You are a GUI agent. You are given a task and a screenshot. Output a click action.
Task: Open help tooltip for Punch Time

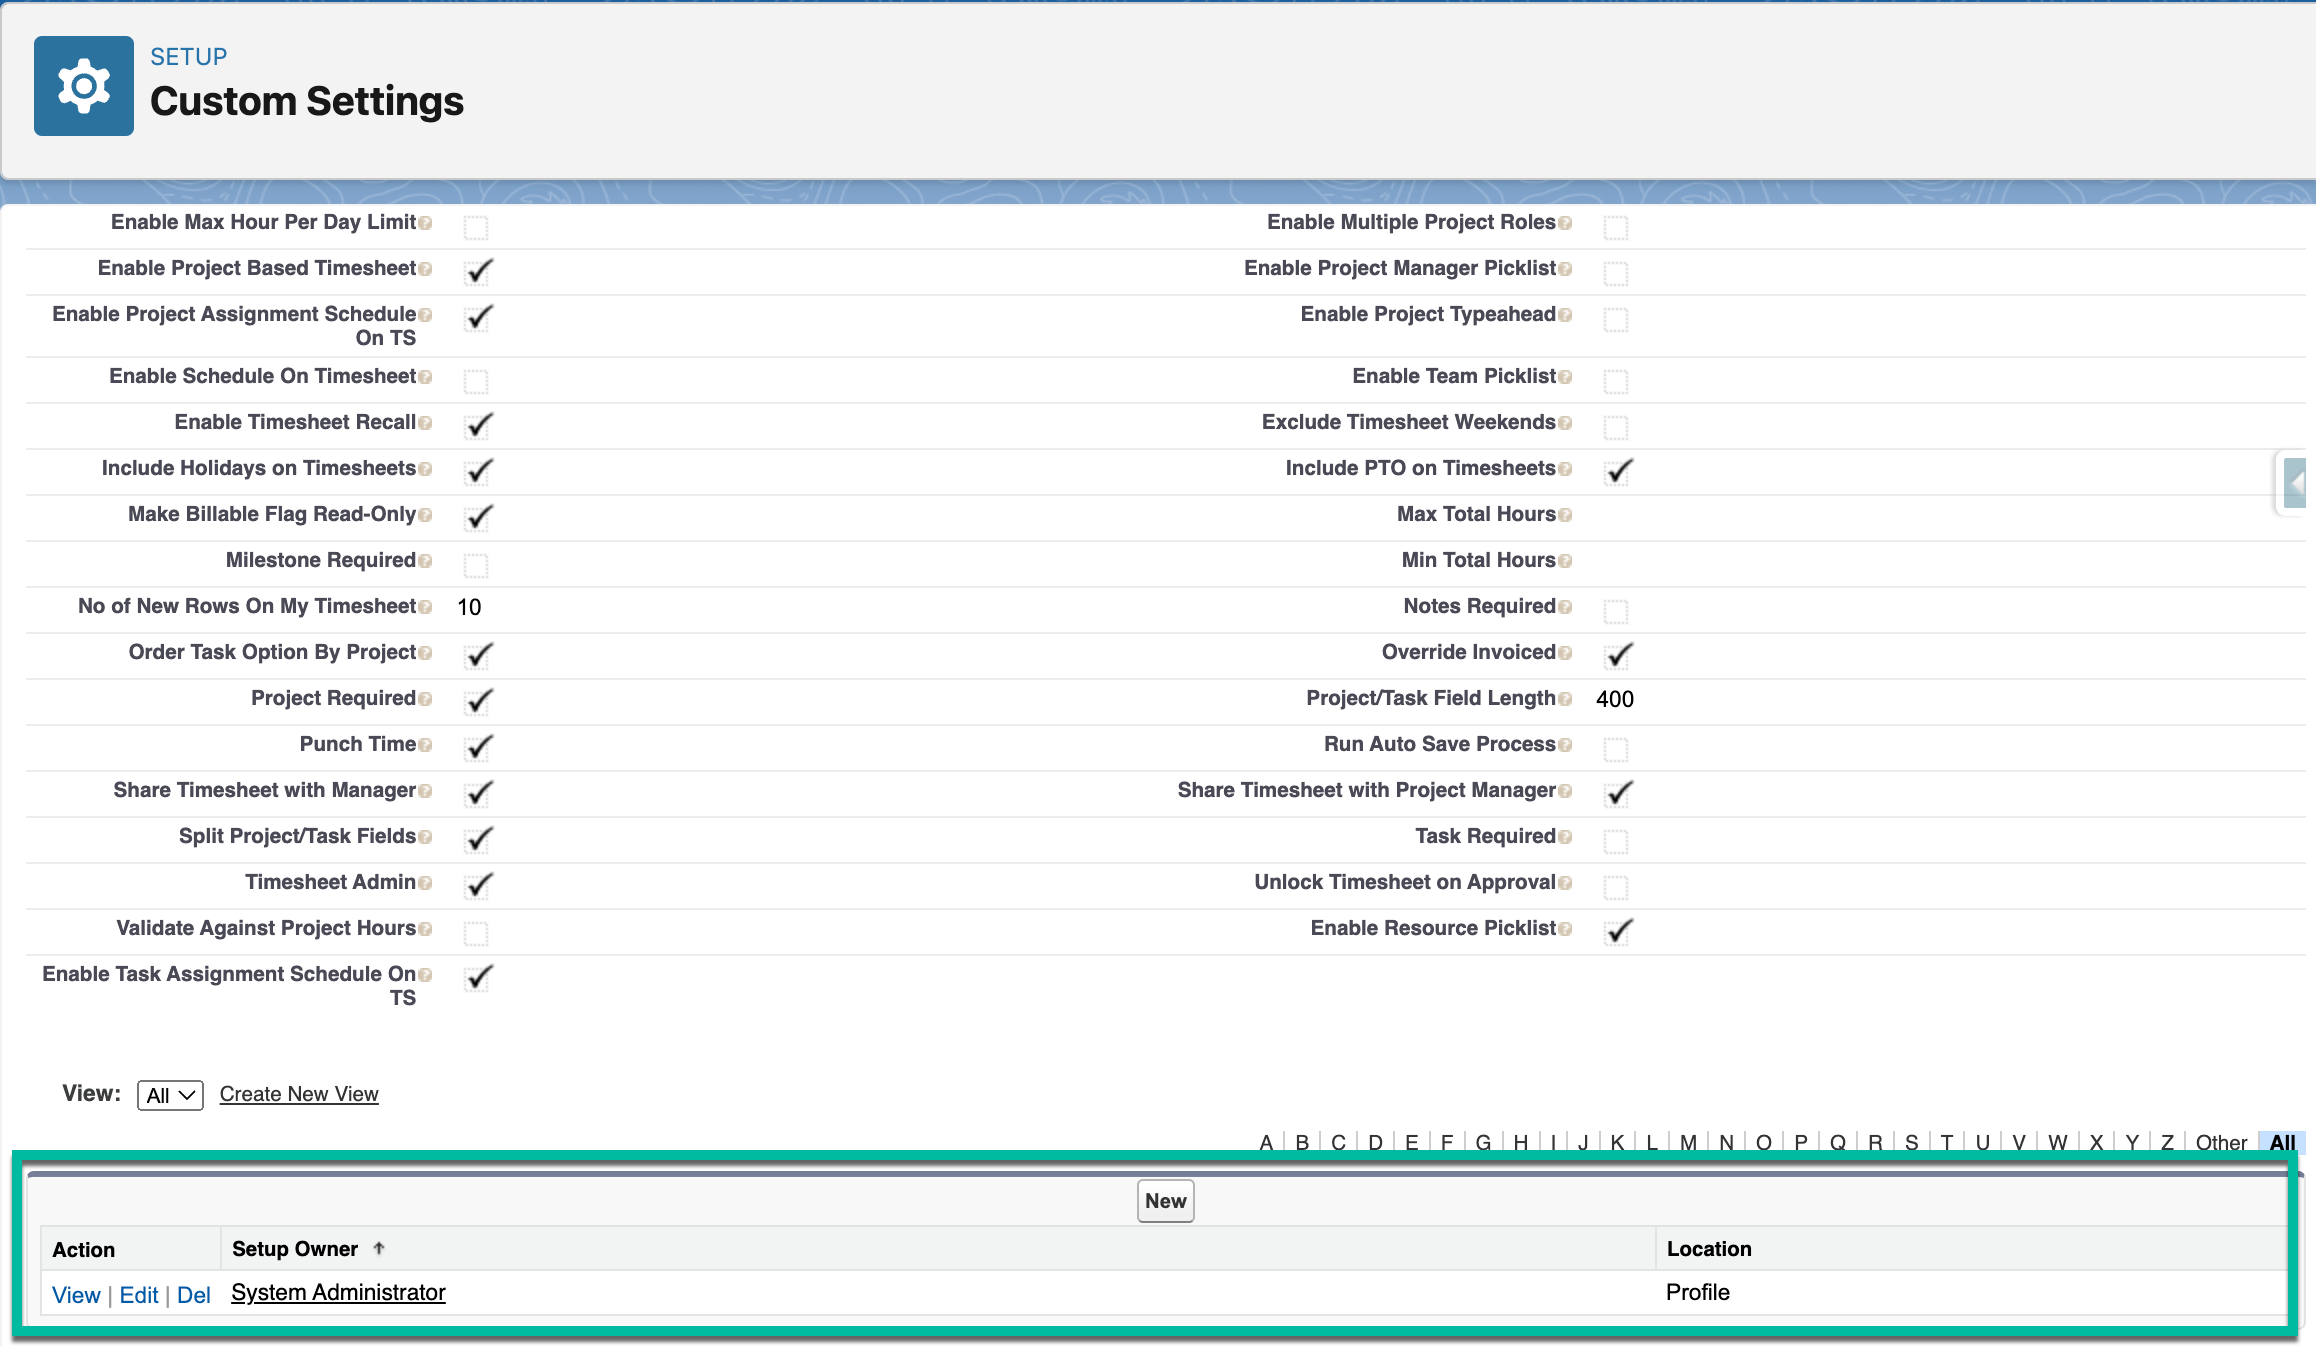424,745
